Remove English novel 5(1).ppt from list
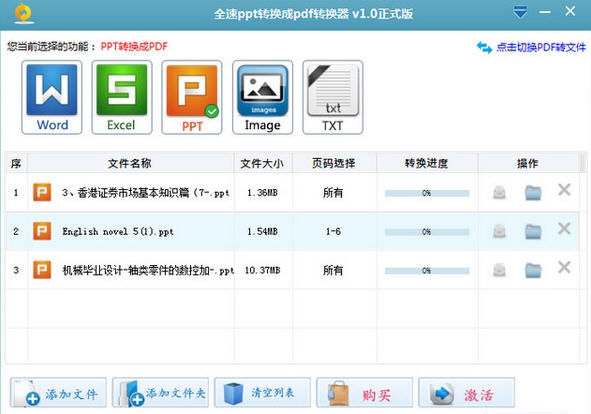591x414 pixels. click(564, 228)
